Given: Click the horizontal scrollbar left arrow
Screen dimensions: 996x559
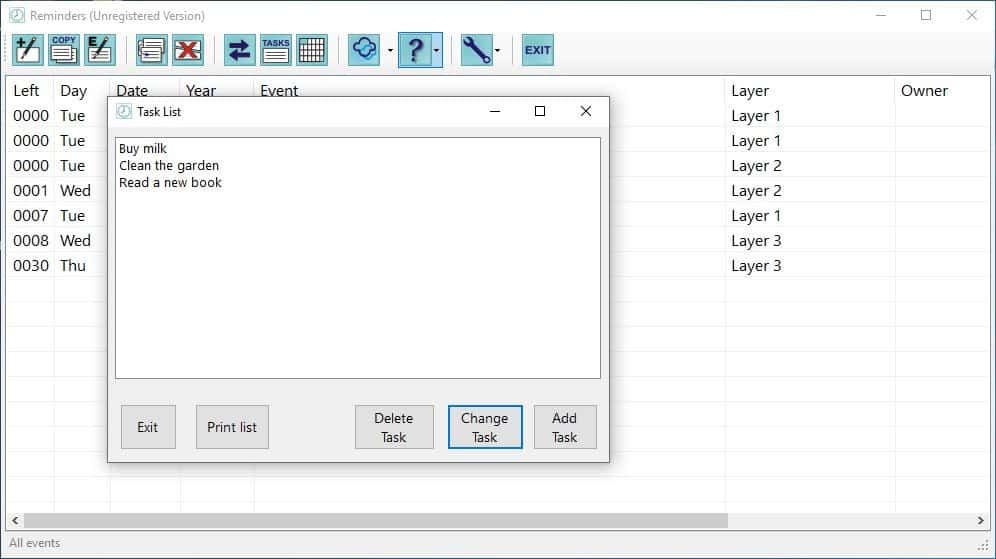Looking at the screenshot, I should tap(15, 520).
